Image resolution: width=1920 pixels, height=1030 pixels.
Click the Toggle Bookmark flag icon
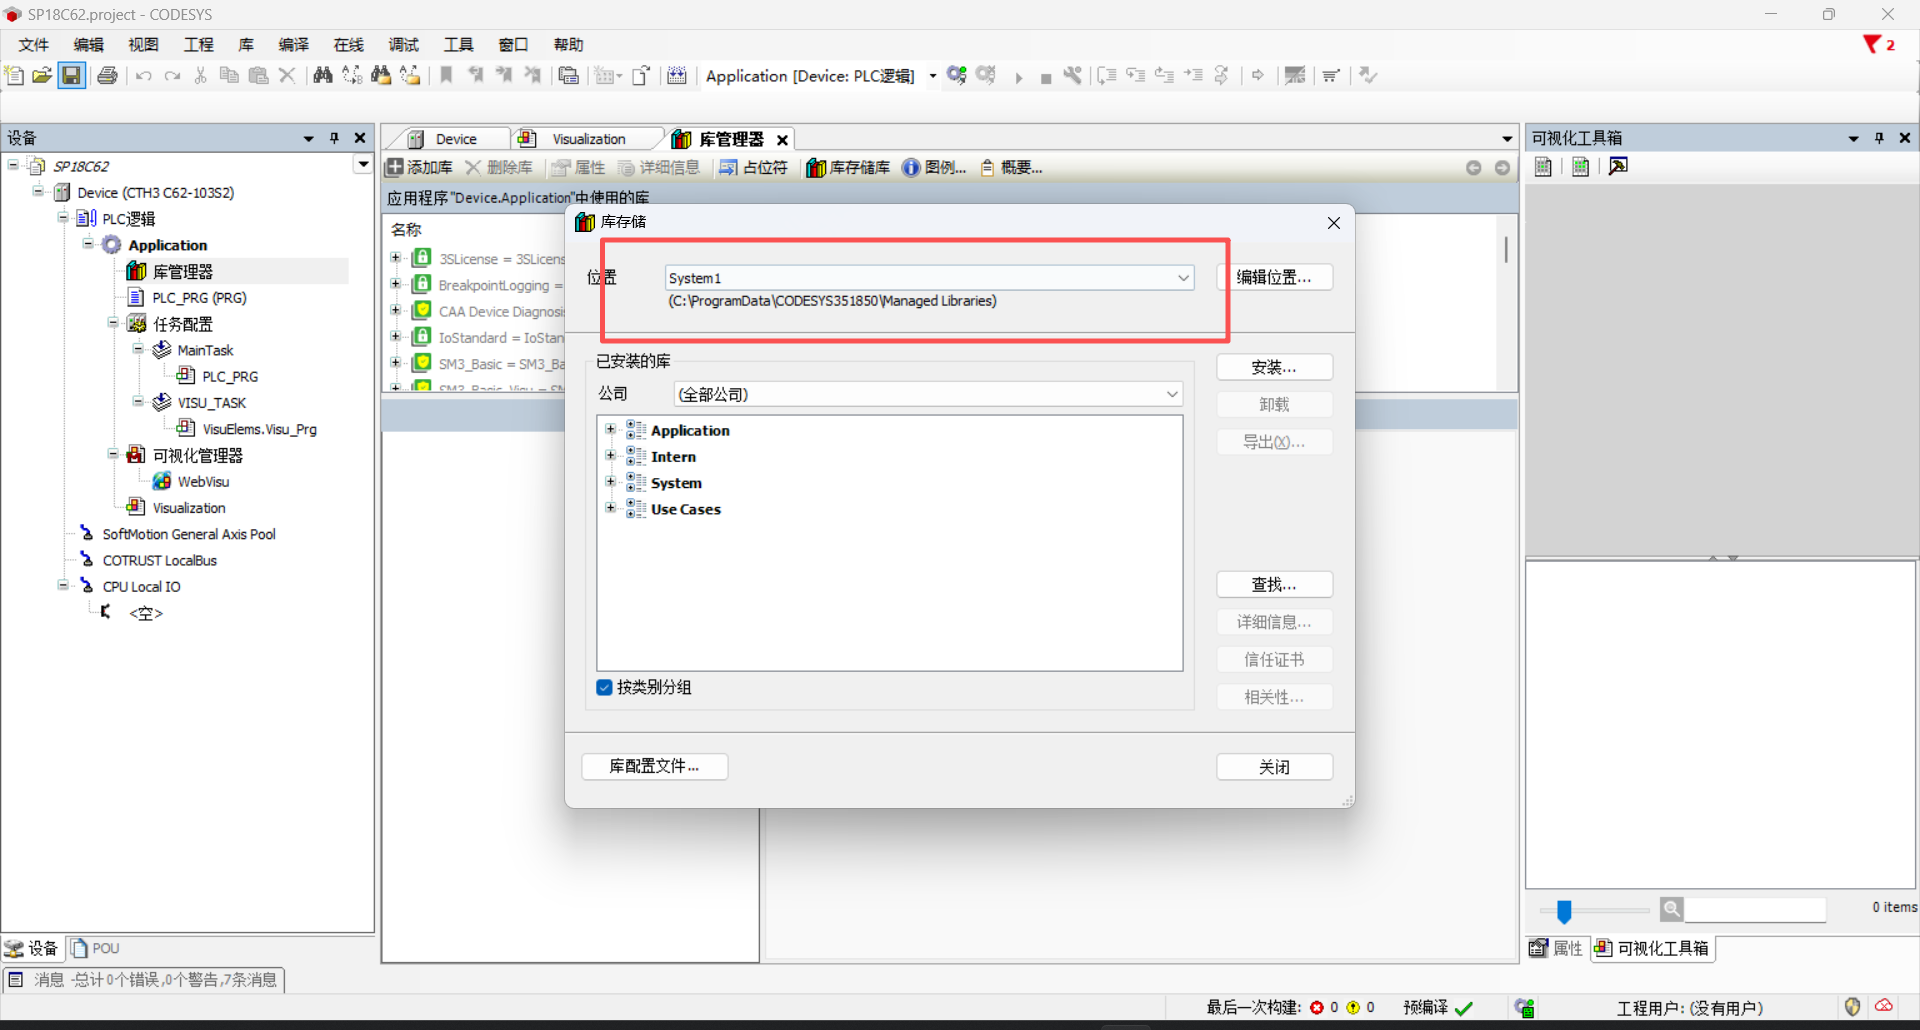click(x=447, y=75)
